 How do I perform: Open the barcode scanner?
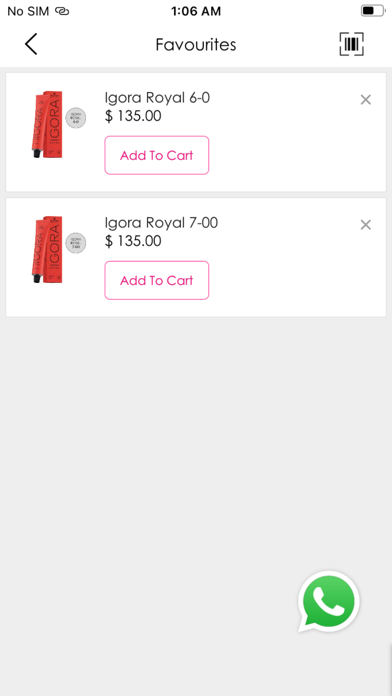[352, 44]
